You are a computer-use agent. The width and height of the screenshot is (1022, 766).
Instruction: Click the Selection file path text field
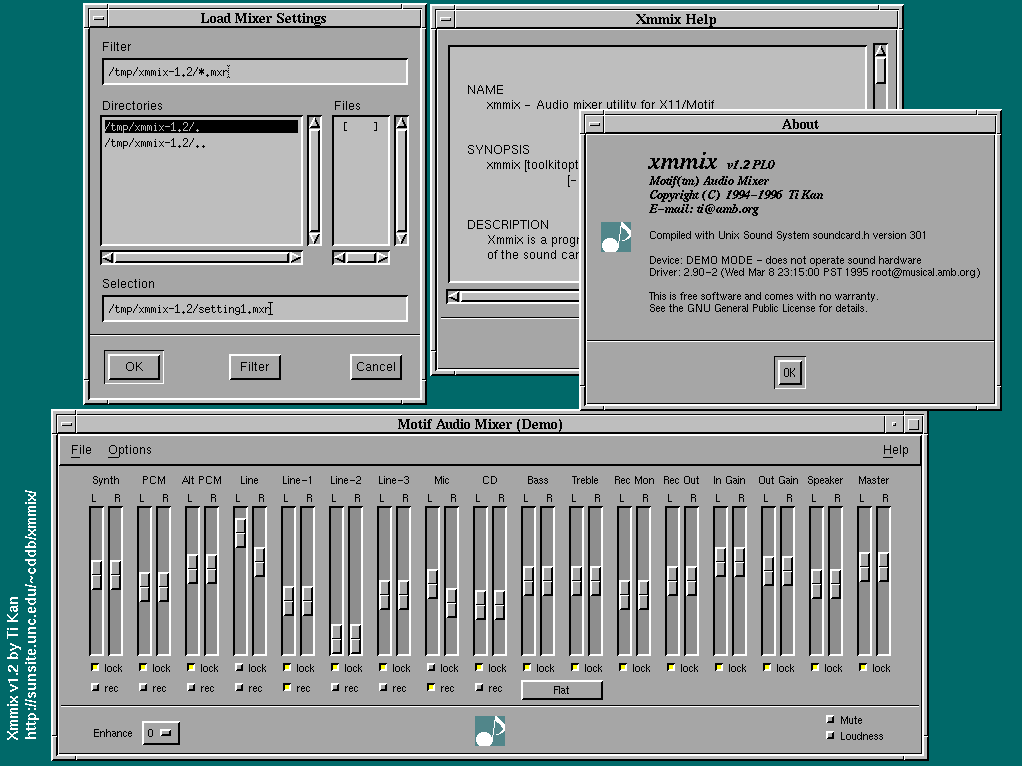tap(254, 309)
